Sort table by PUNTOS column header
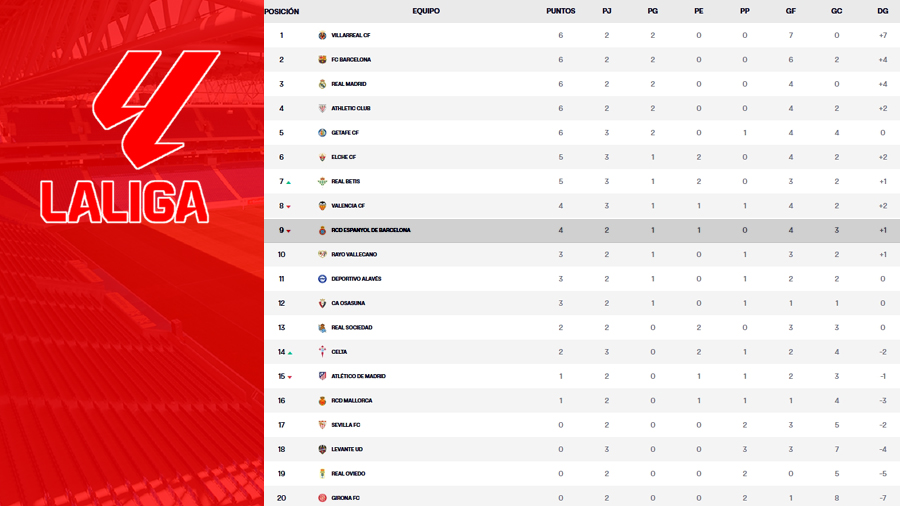The image size is (900, 506). point(560,11)
